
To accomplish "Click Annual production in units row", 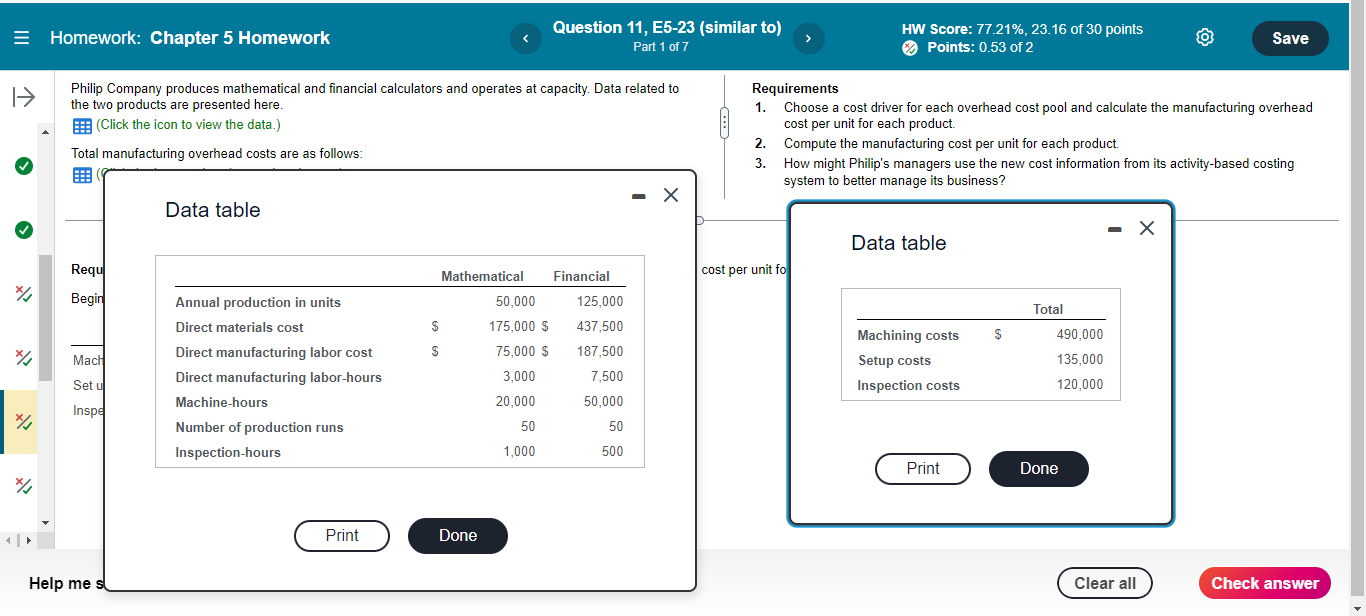I will (x=400, y=302).
